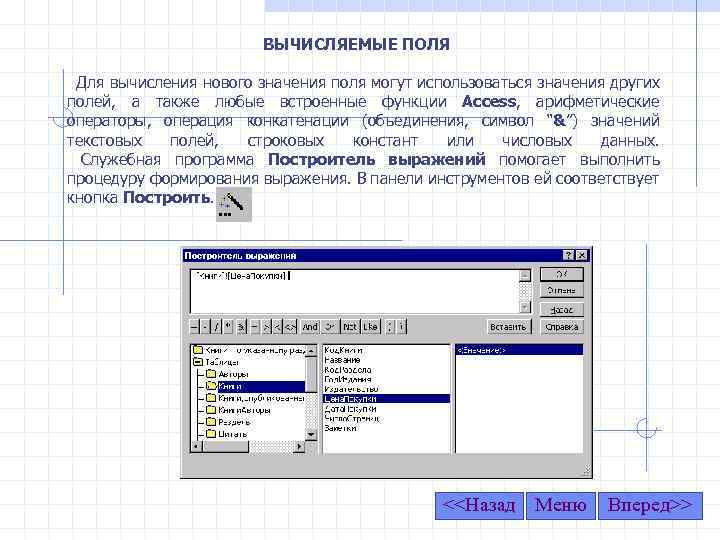Click the Build wand icon after Построить
Image resolution: width=720 pixels, height=540 pixels.
234,204
